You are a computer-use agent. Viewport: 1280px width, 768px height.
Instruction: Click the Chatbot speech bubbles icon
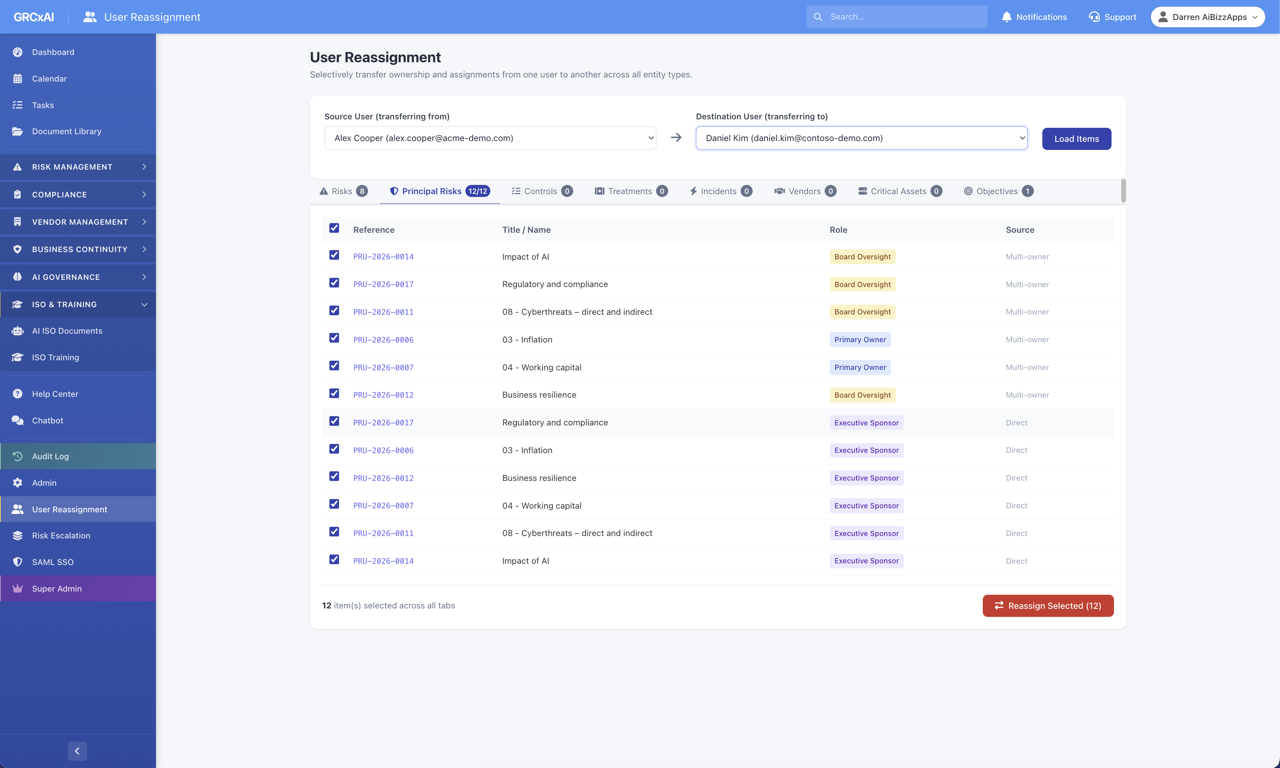pyautogui.click(x=17, y=421)
